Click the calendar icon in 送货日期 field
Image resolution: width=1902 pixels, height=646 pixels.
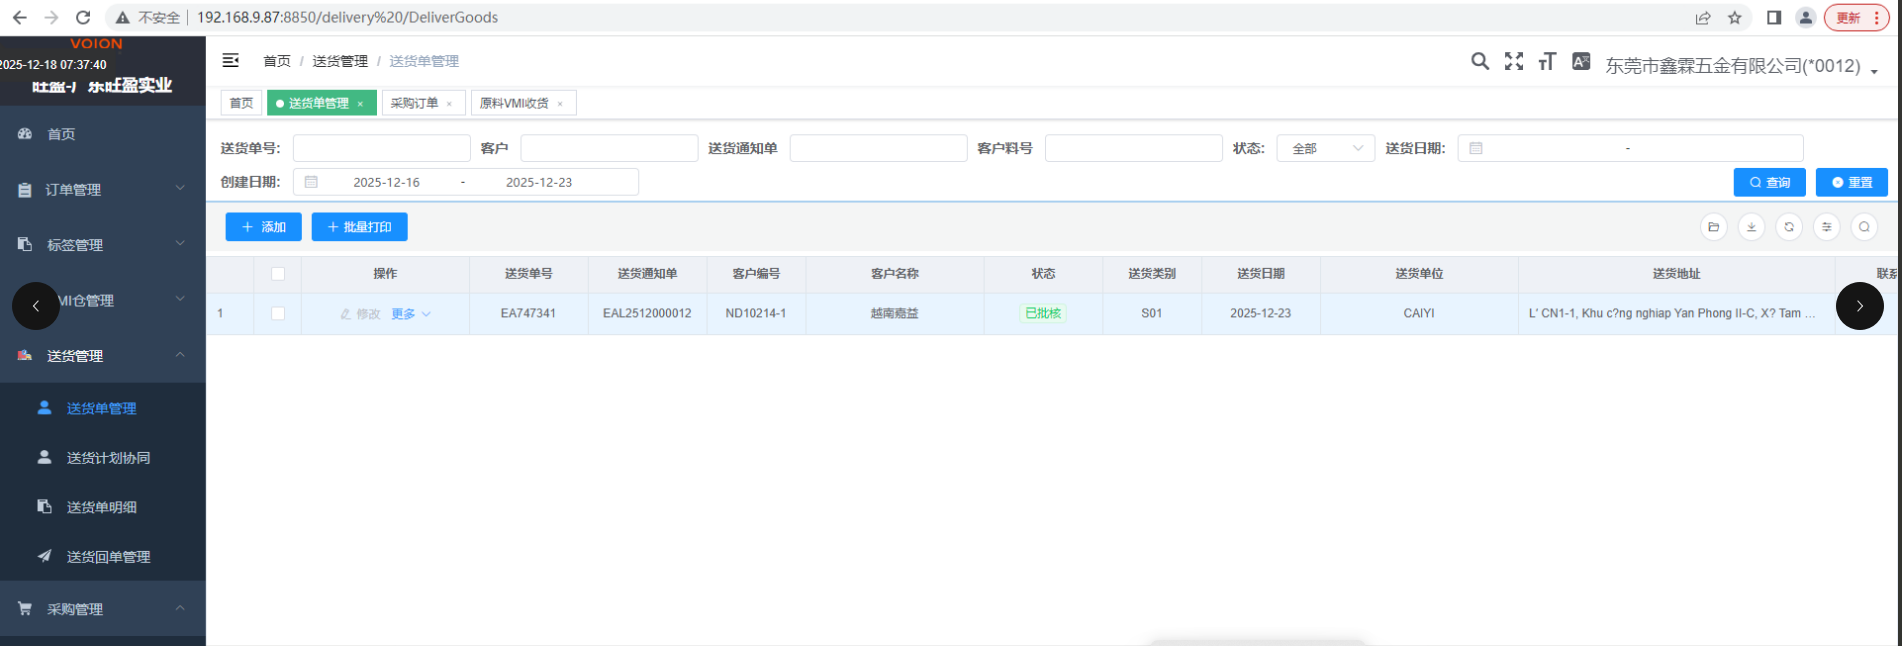[1476, 148]
